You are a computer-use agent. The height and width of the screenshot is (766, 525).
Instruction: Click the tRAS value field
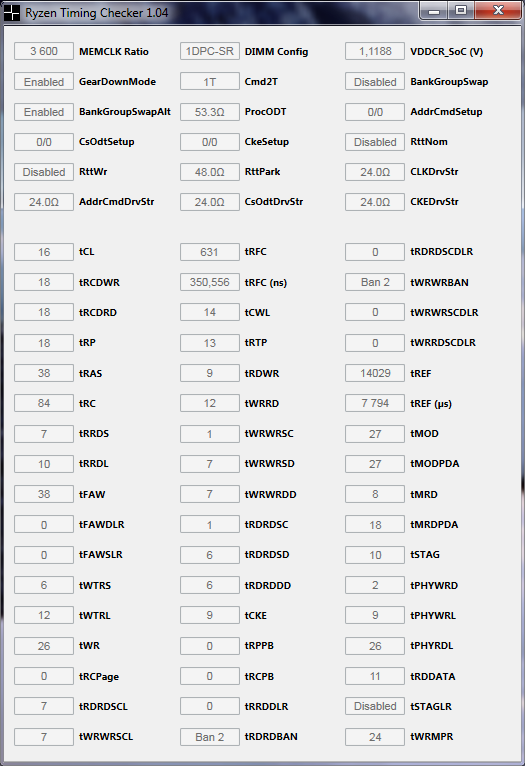pyautogui.click(x=44, y=373)
